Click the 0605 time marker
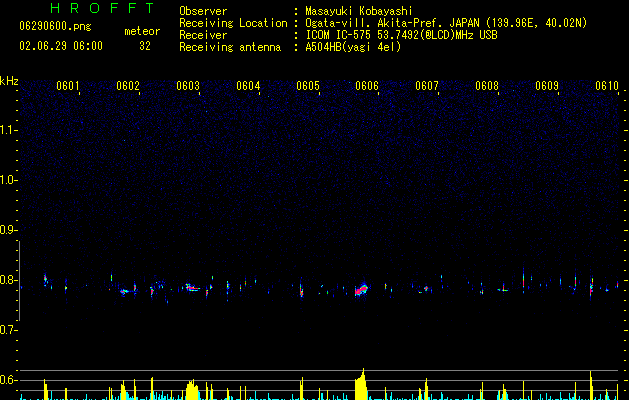 pyautogui.click(x=308, y=86)
